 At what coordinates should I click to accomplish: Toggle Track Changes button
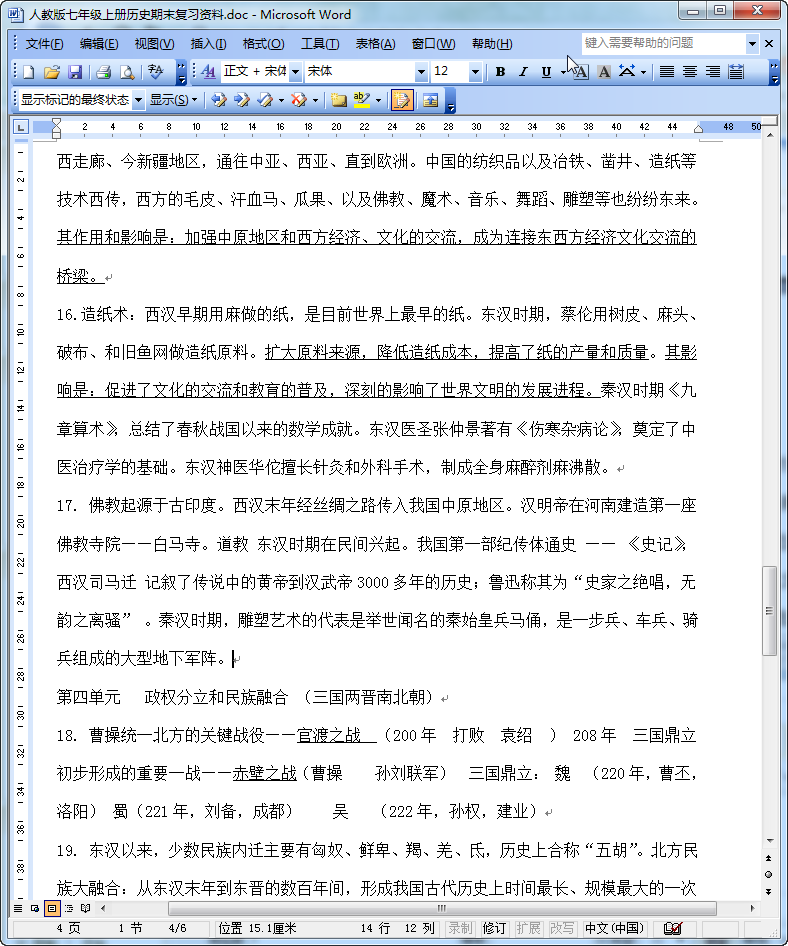[402, 100]
